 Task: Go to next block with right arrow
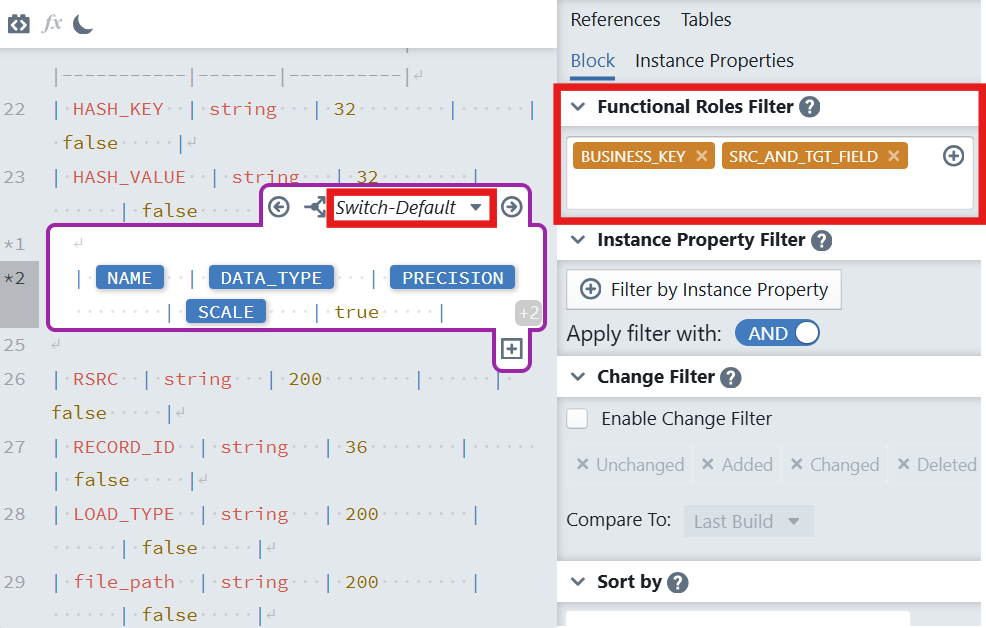click(512, 207)
